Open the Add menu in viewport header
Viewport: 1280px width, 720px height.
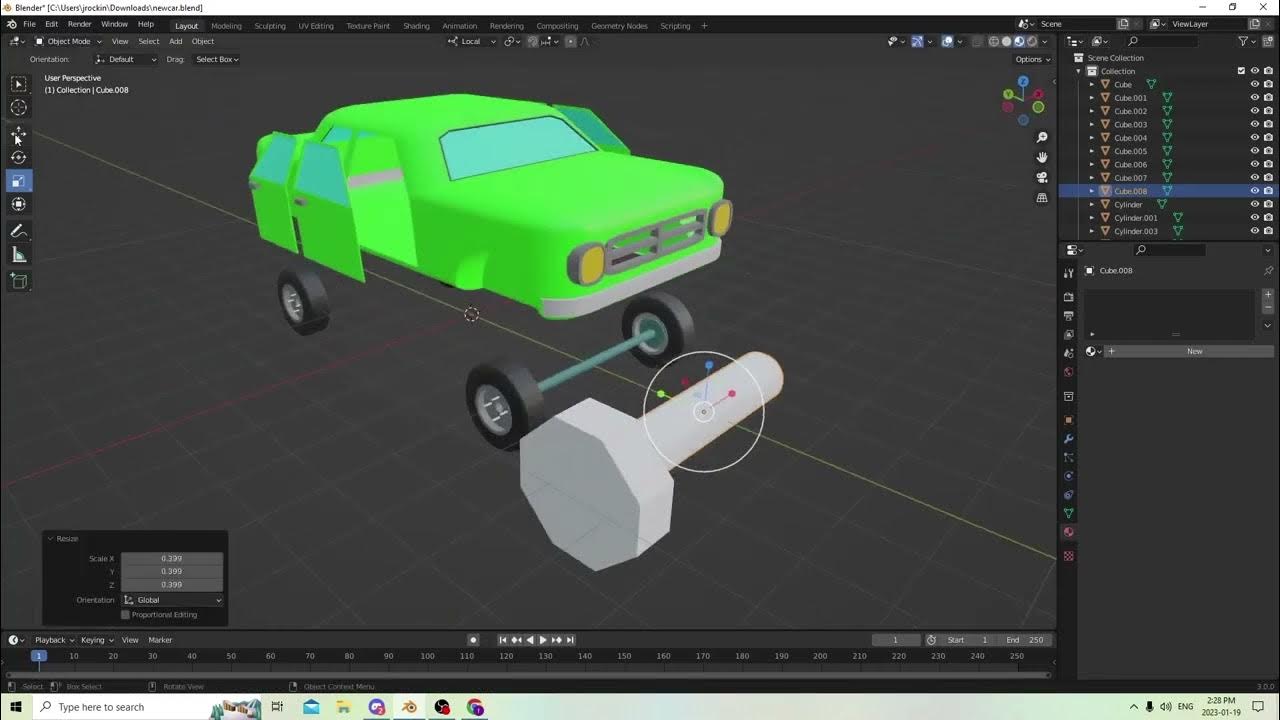pos(176,41)
